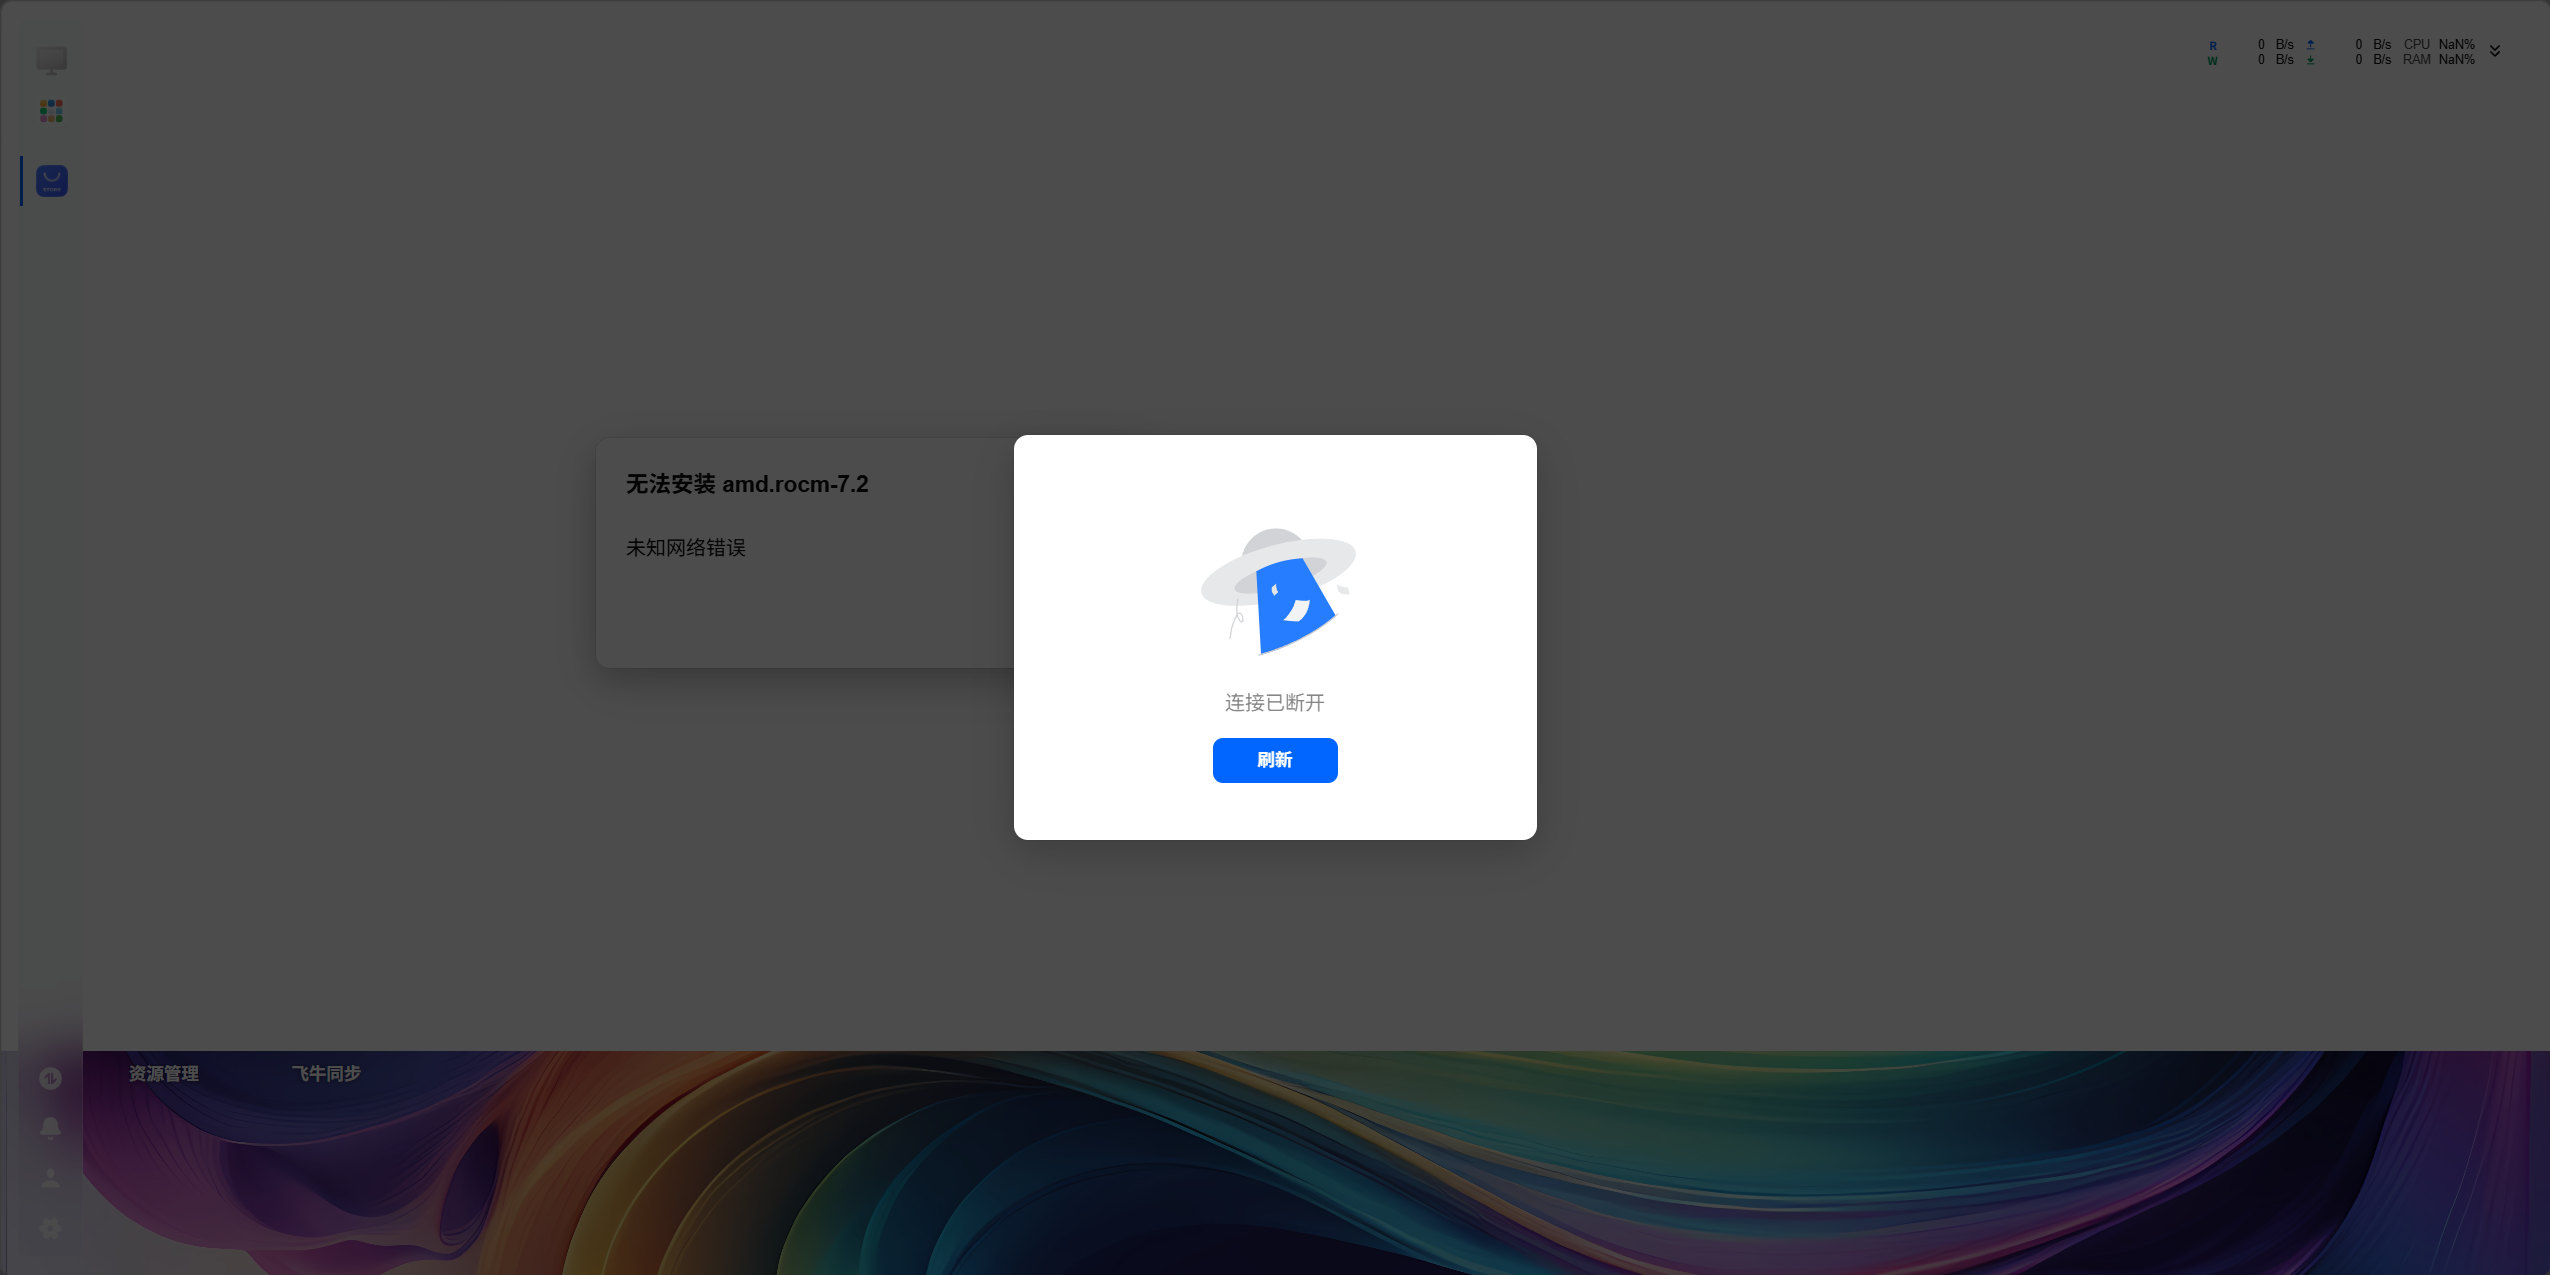Image resolution: width=2550 pixels, height=1275 pixels.
Task: Click the 无法安装 amd.rocm-7.2 dialog title
Action: click(x=747, y=484)
